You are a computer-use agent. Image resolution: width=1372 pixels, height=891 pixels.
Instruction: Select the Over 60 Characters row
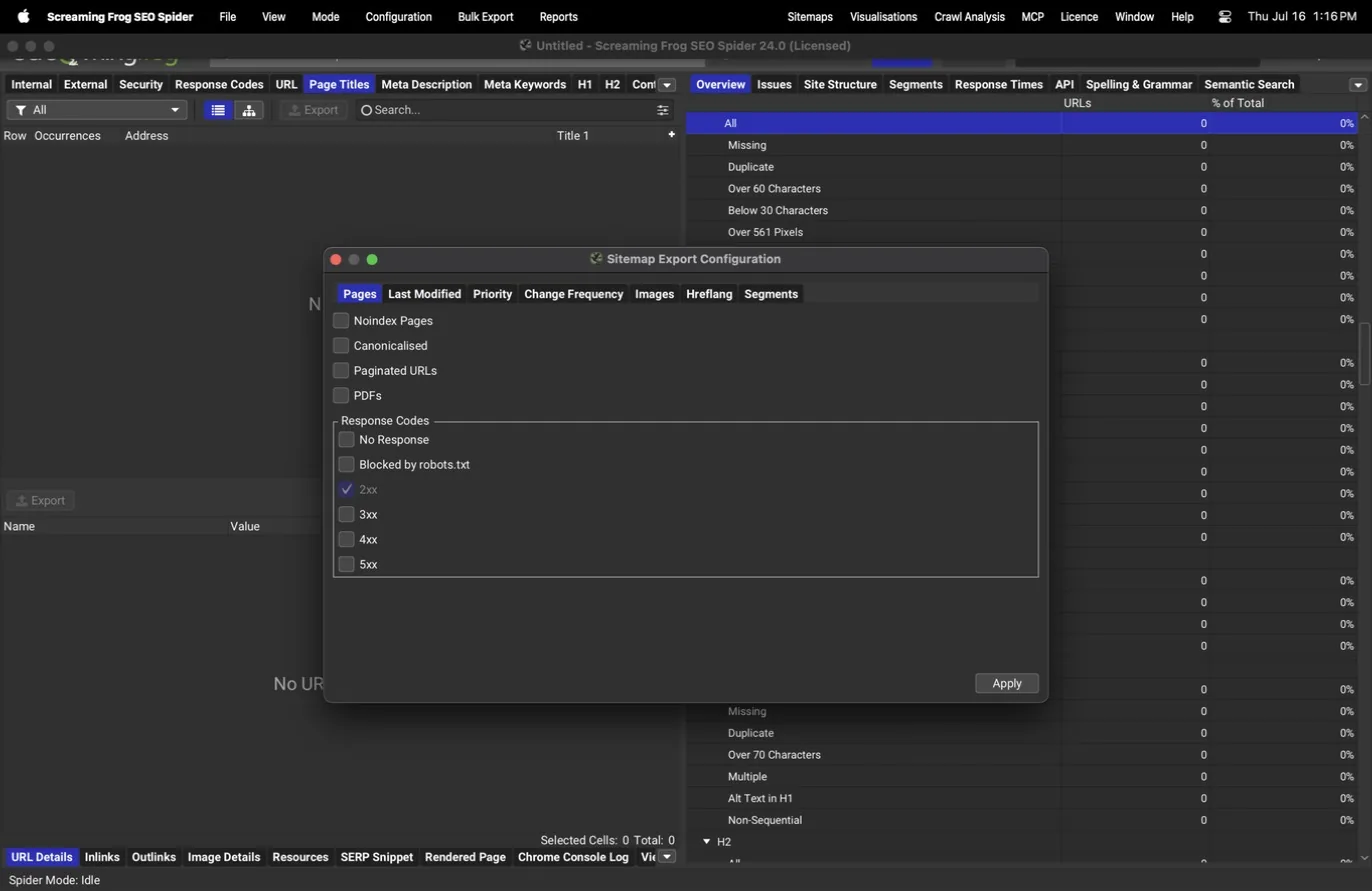1021,189
